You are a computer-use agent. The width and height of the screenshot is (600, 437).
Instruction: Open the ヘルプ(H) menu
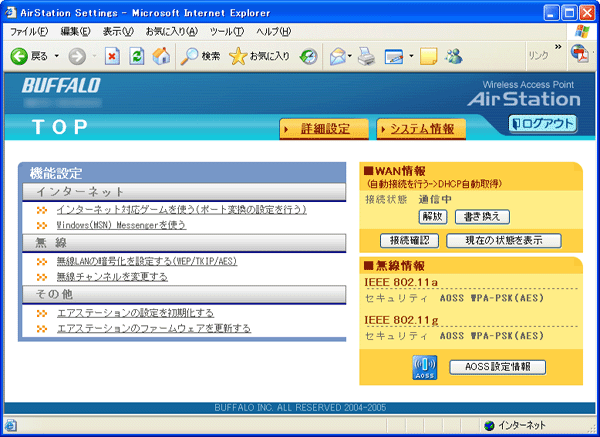(x=274, y=32)
